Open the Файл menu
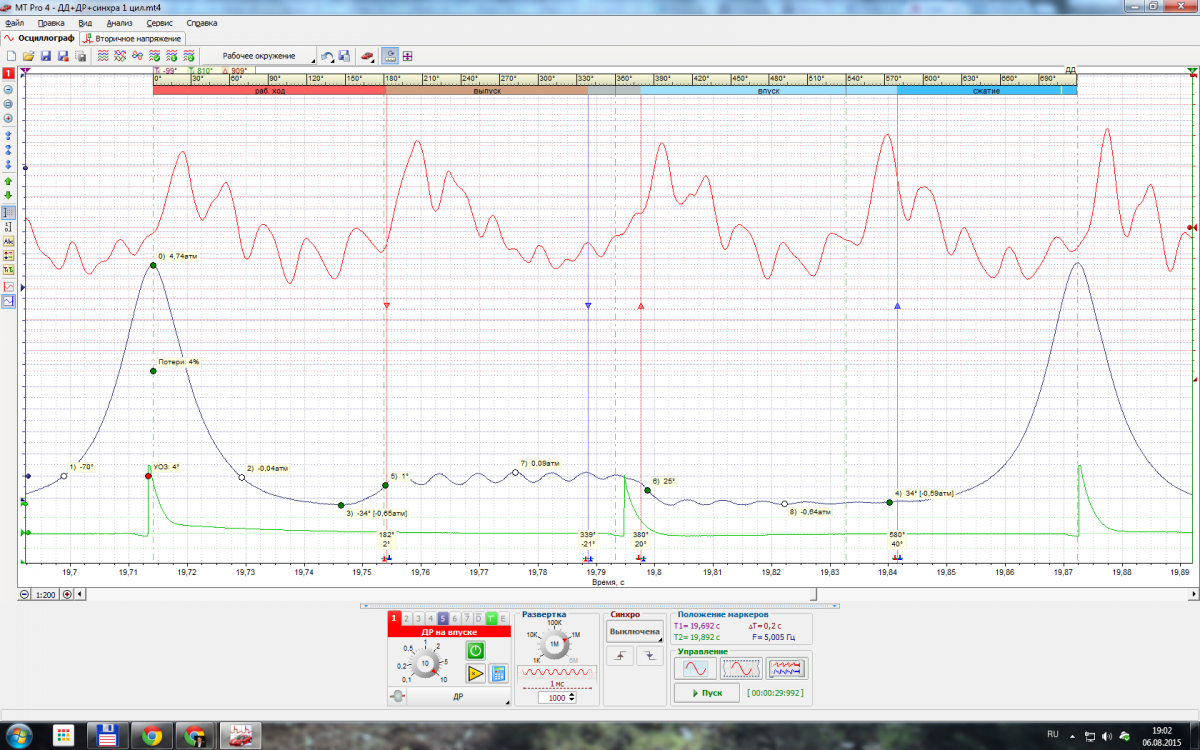 pos(15,22)
